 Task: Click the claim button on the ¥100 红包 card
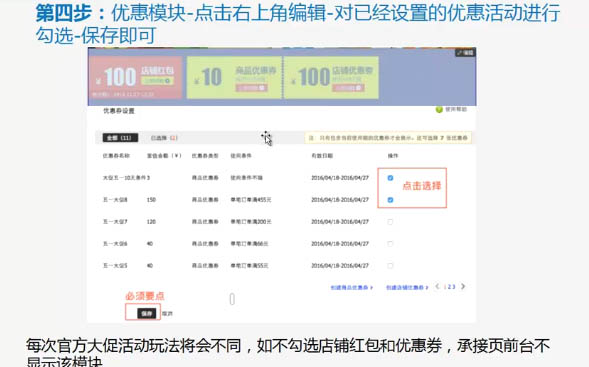[x=157, y=80]
